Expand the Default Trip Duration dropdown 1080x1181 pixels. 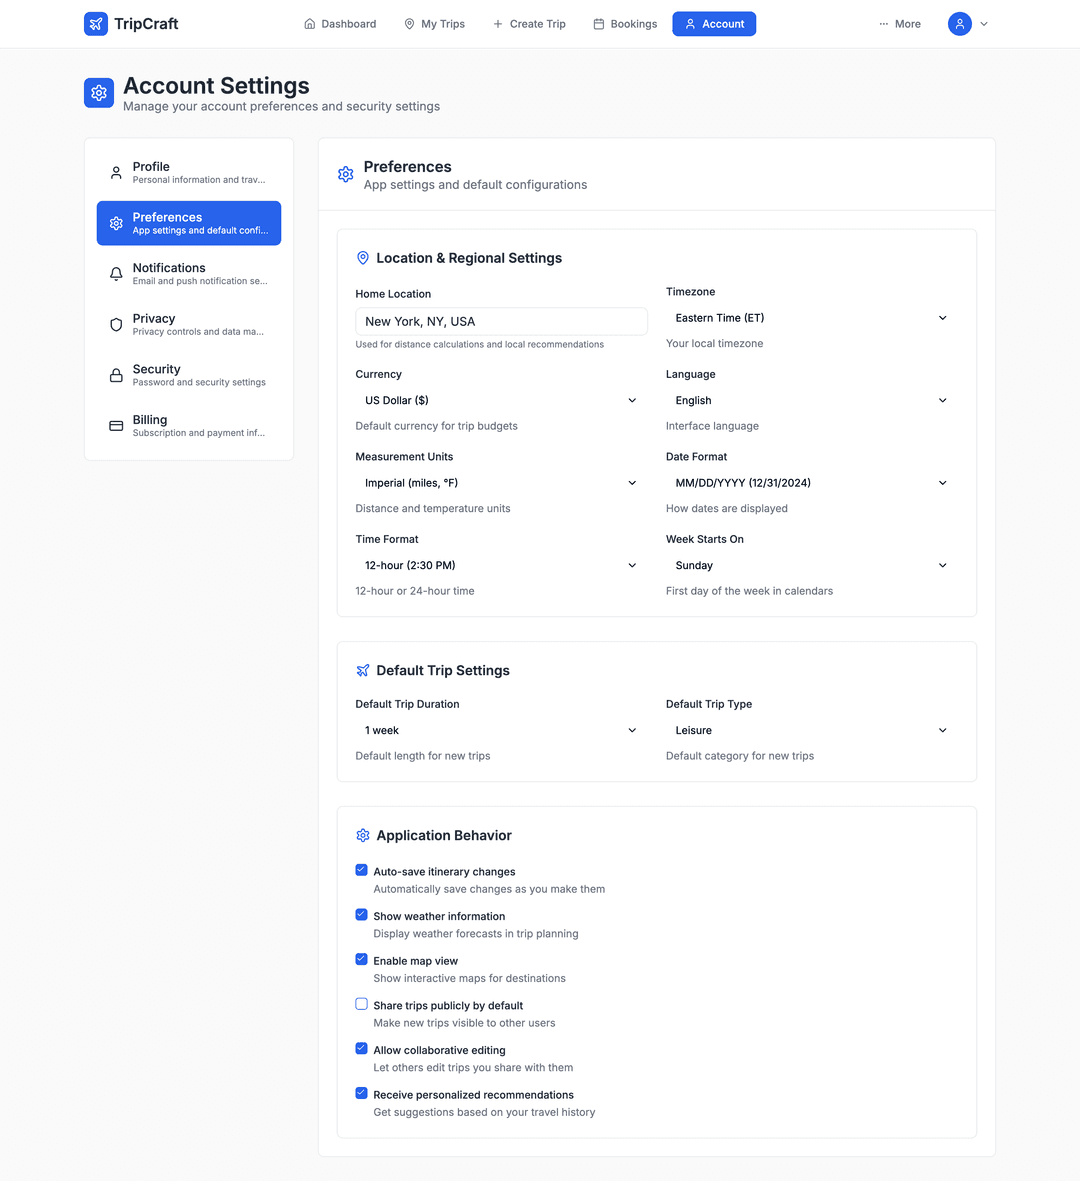point(501,730)
